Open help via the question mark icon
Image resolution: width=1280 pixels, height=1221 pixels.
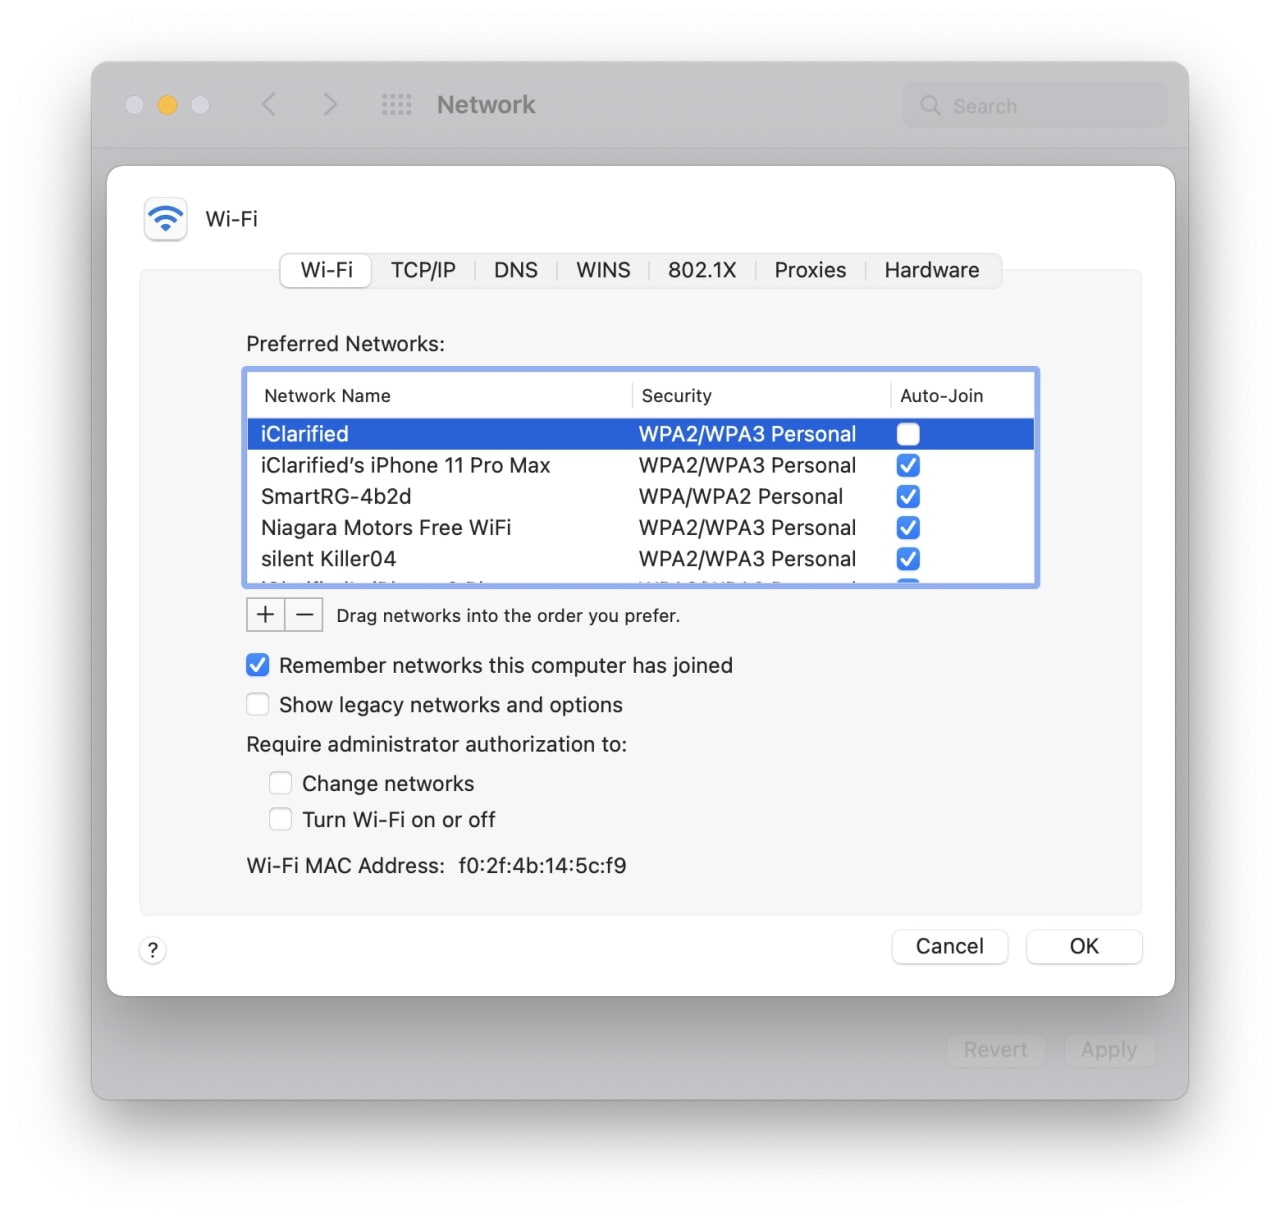point(152,950)
